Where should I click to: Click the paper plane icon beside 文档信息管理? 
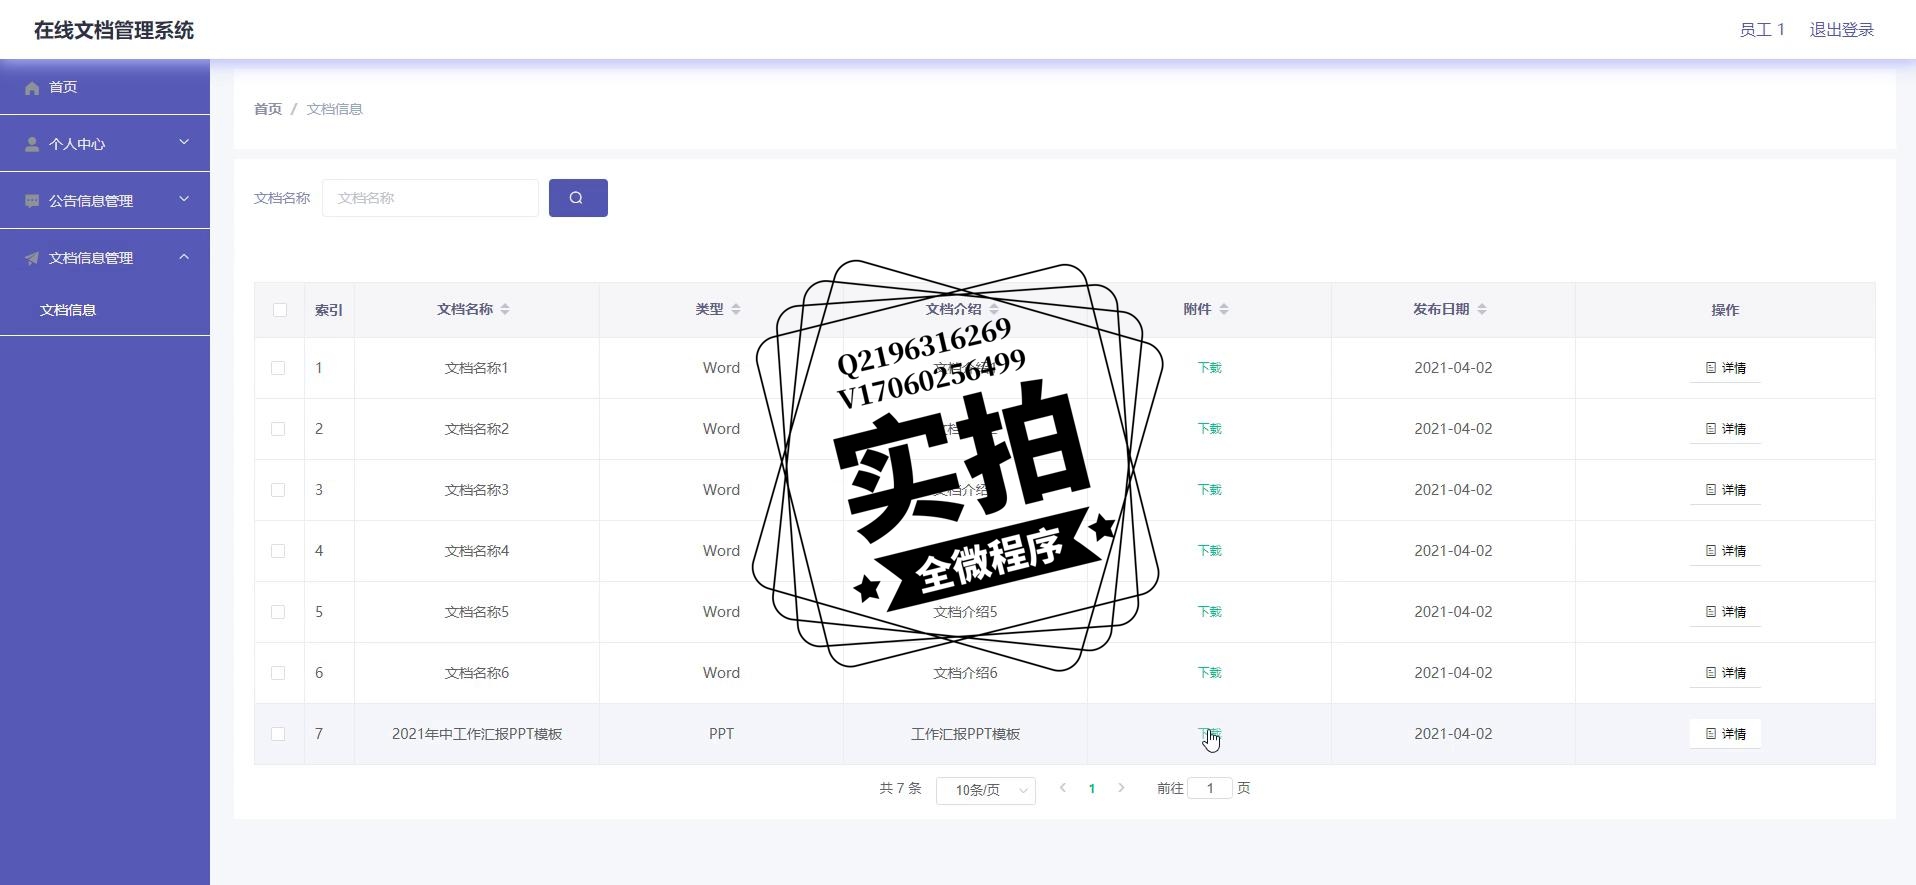32,259
